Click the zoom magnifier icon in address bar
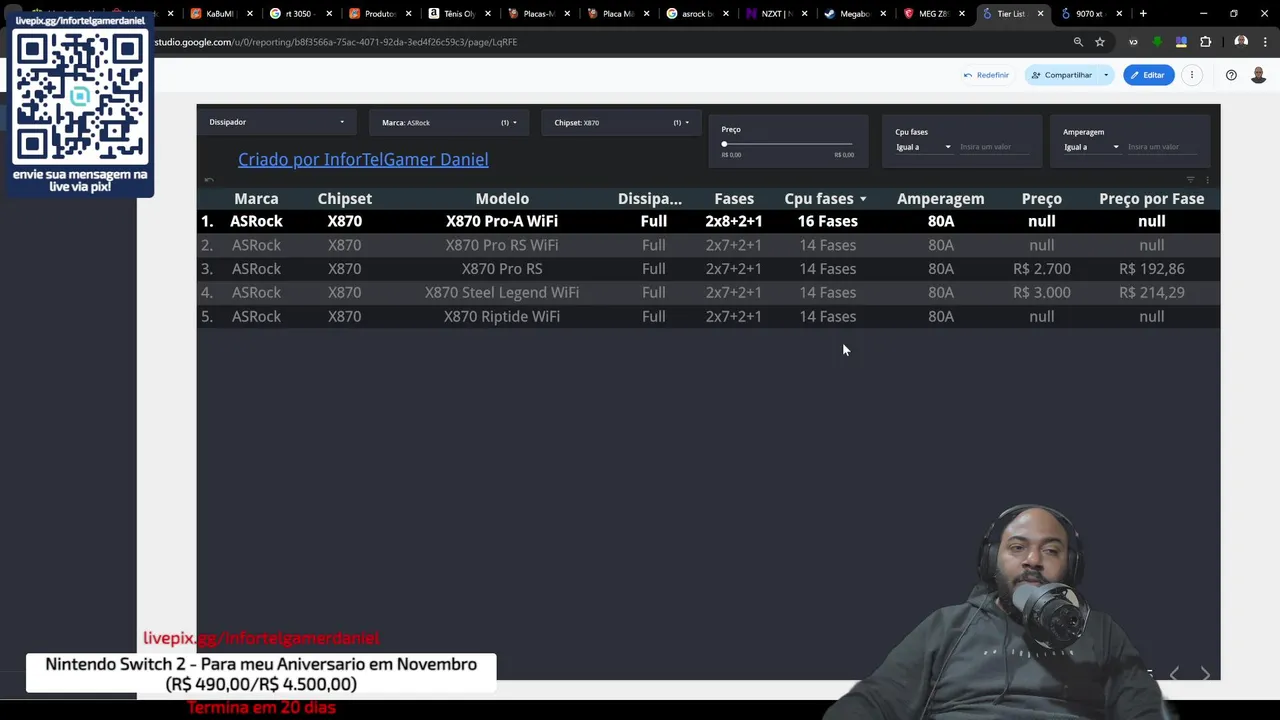1280x720 pixels. pos(1078,42)
